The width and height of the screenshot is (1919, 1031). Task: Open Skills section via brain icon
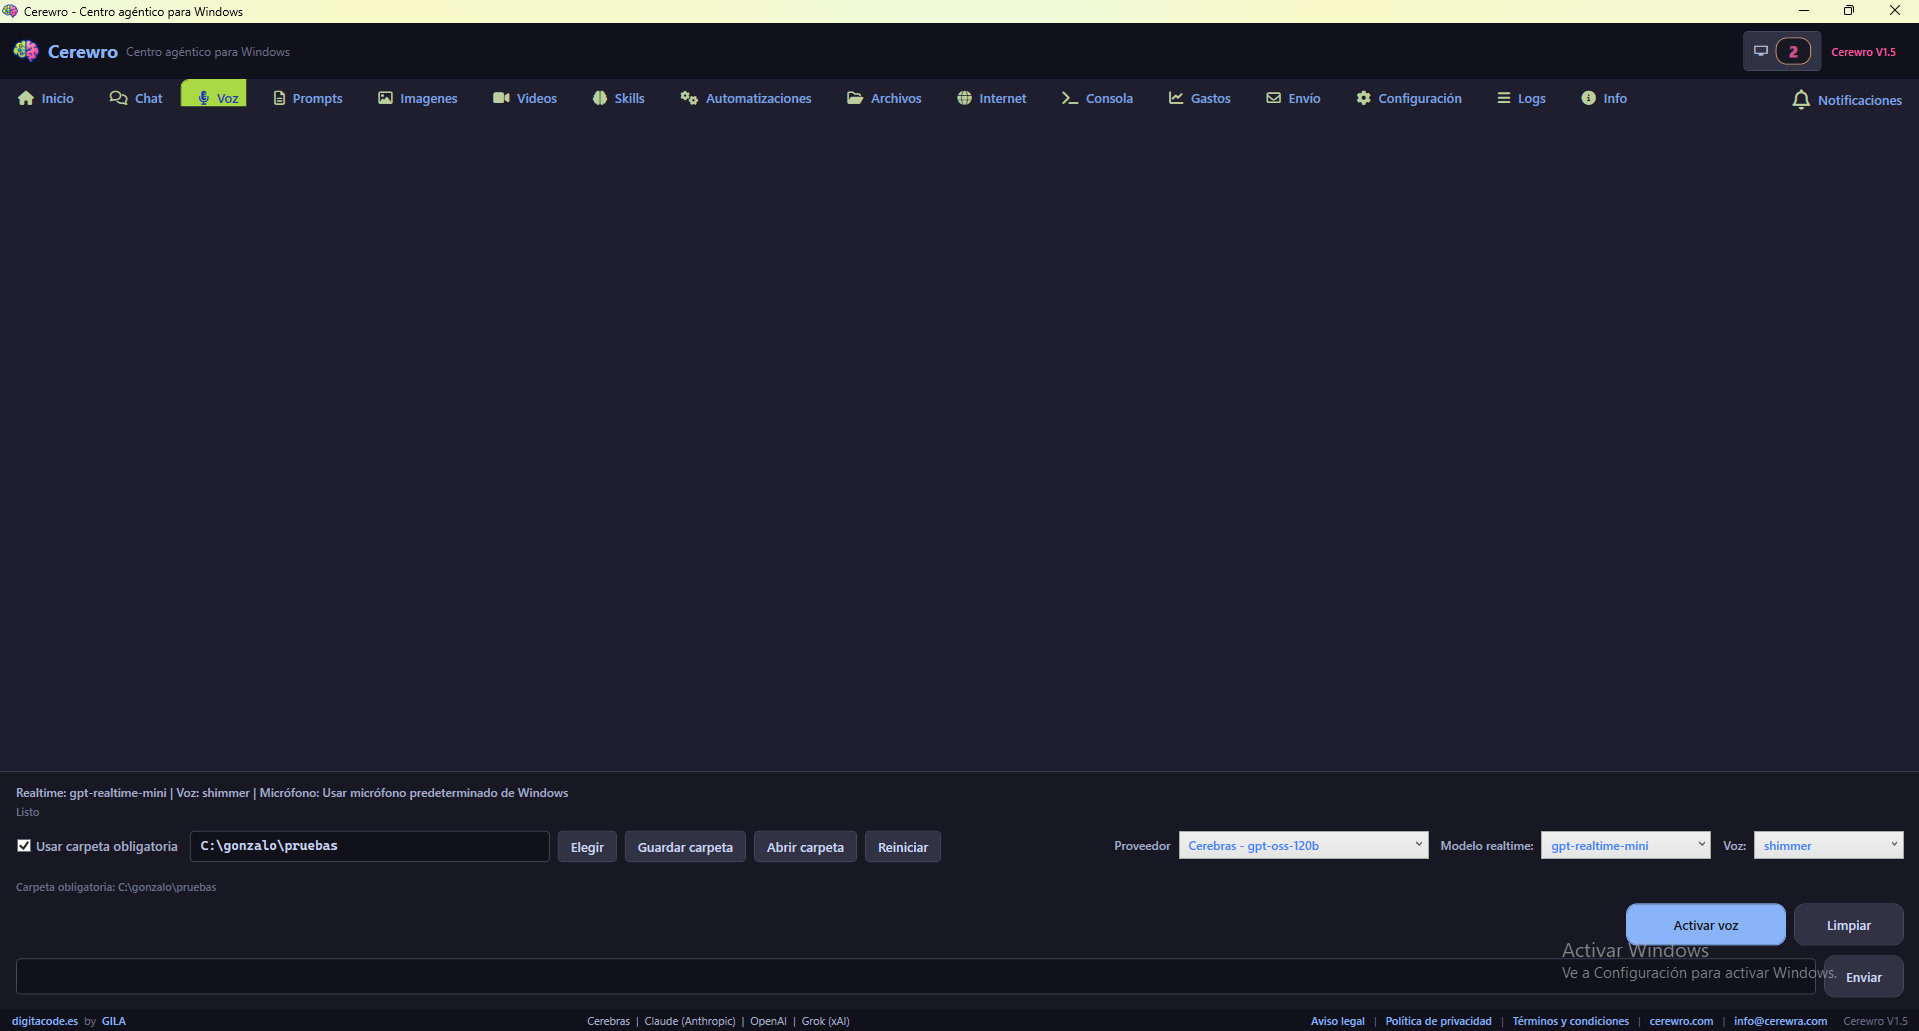click(x=600, y=98)
